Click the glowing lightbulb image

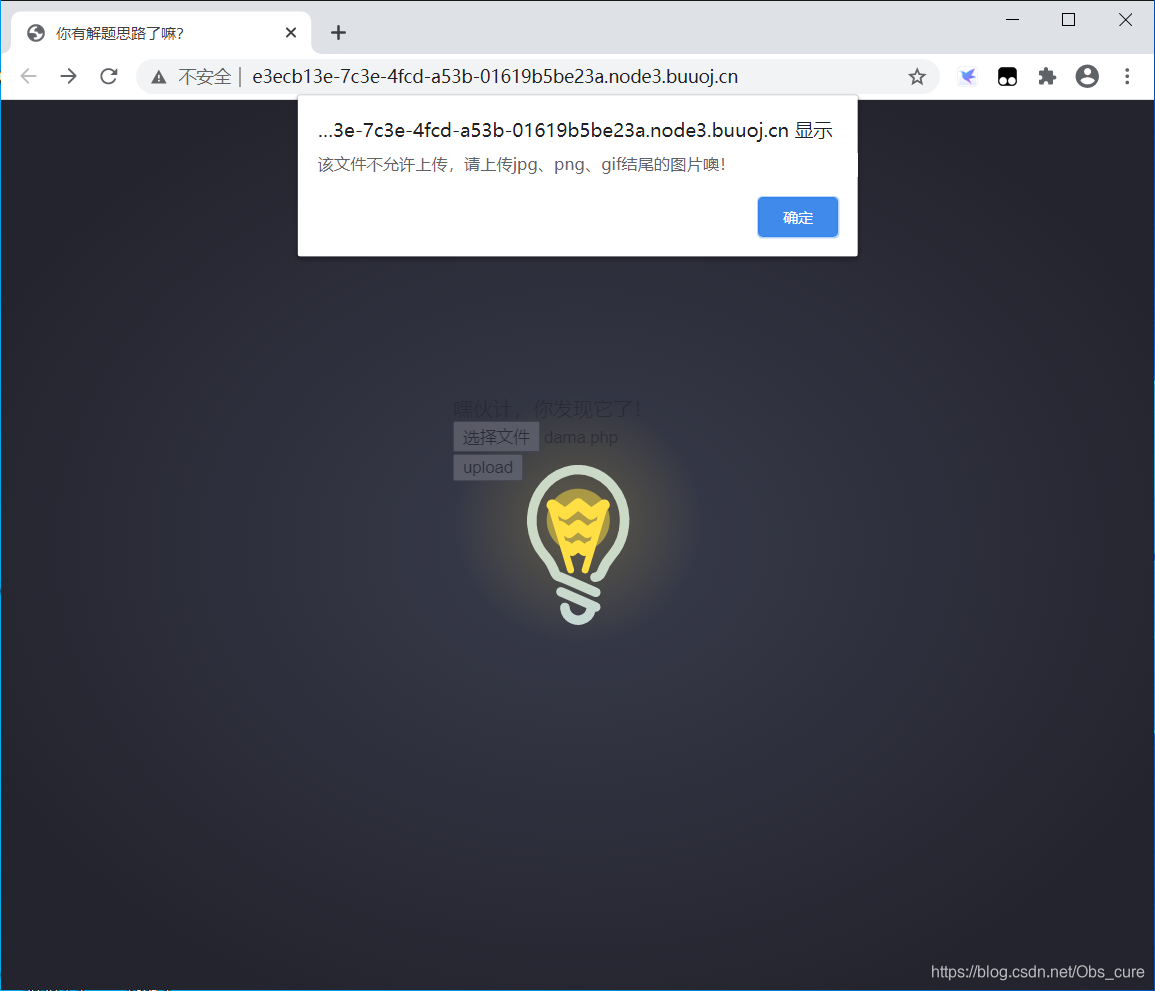[x=578, y=545]
